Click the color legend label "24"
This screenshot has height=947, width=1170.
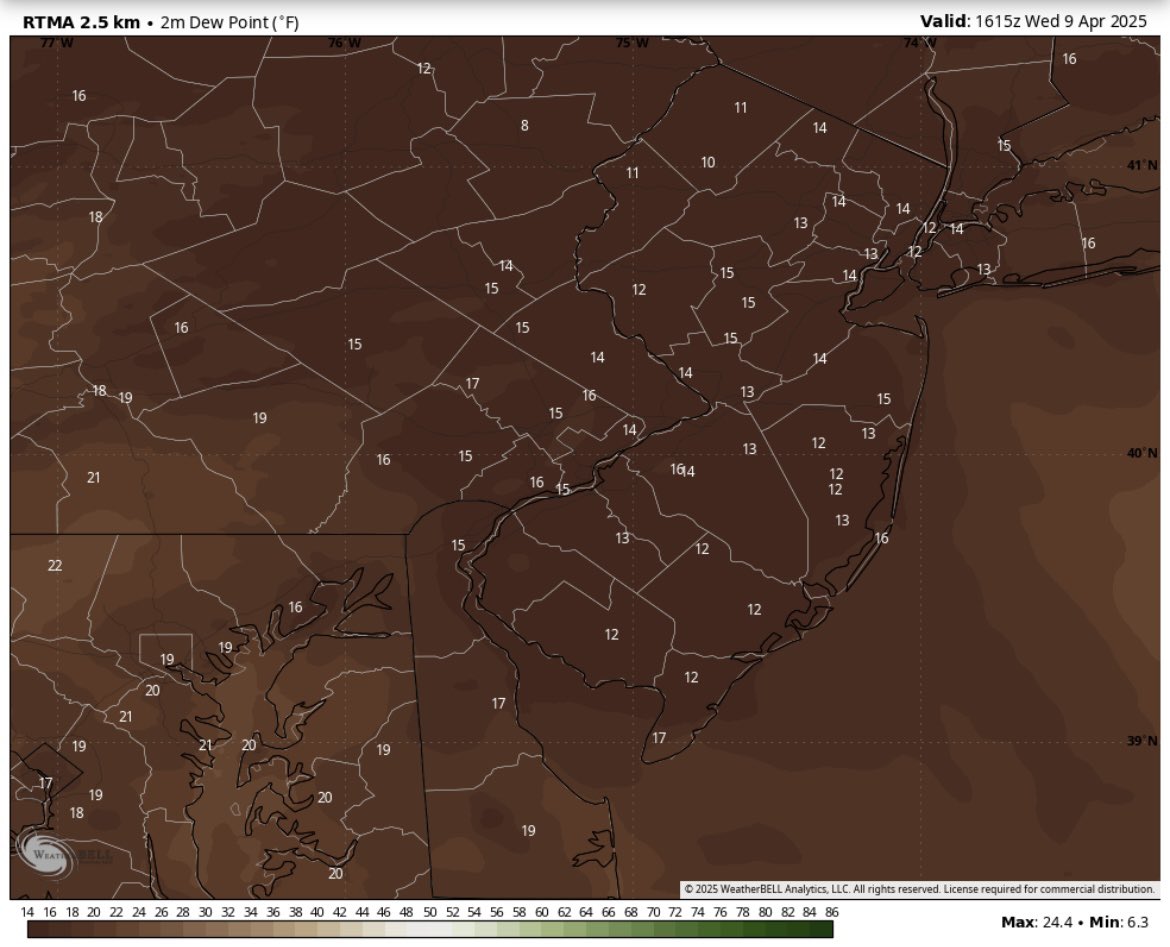[x=139, y=912]
